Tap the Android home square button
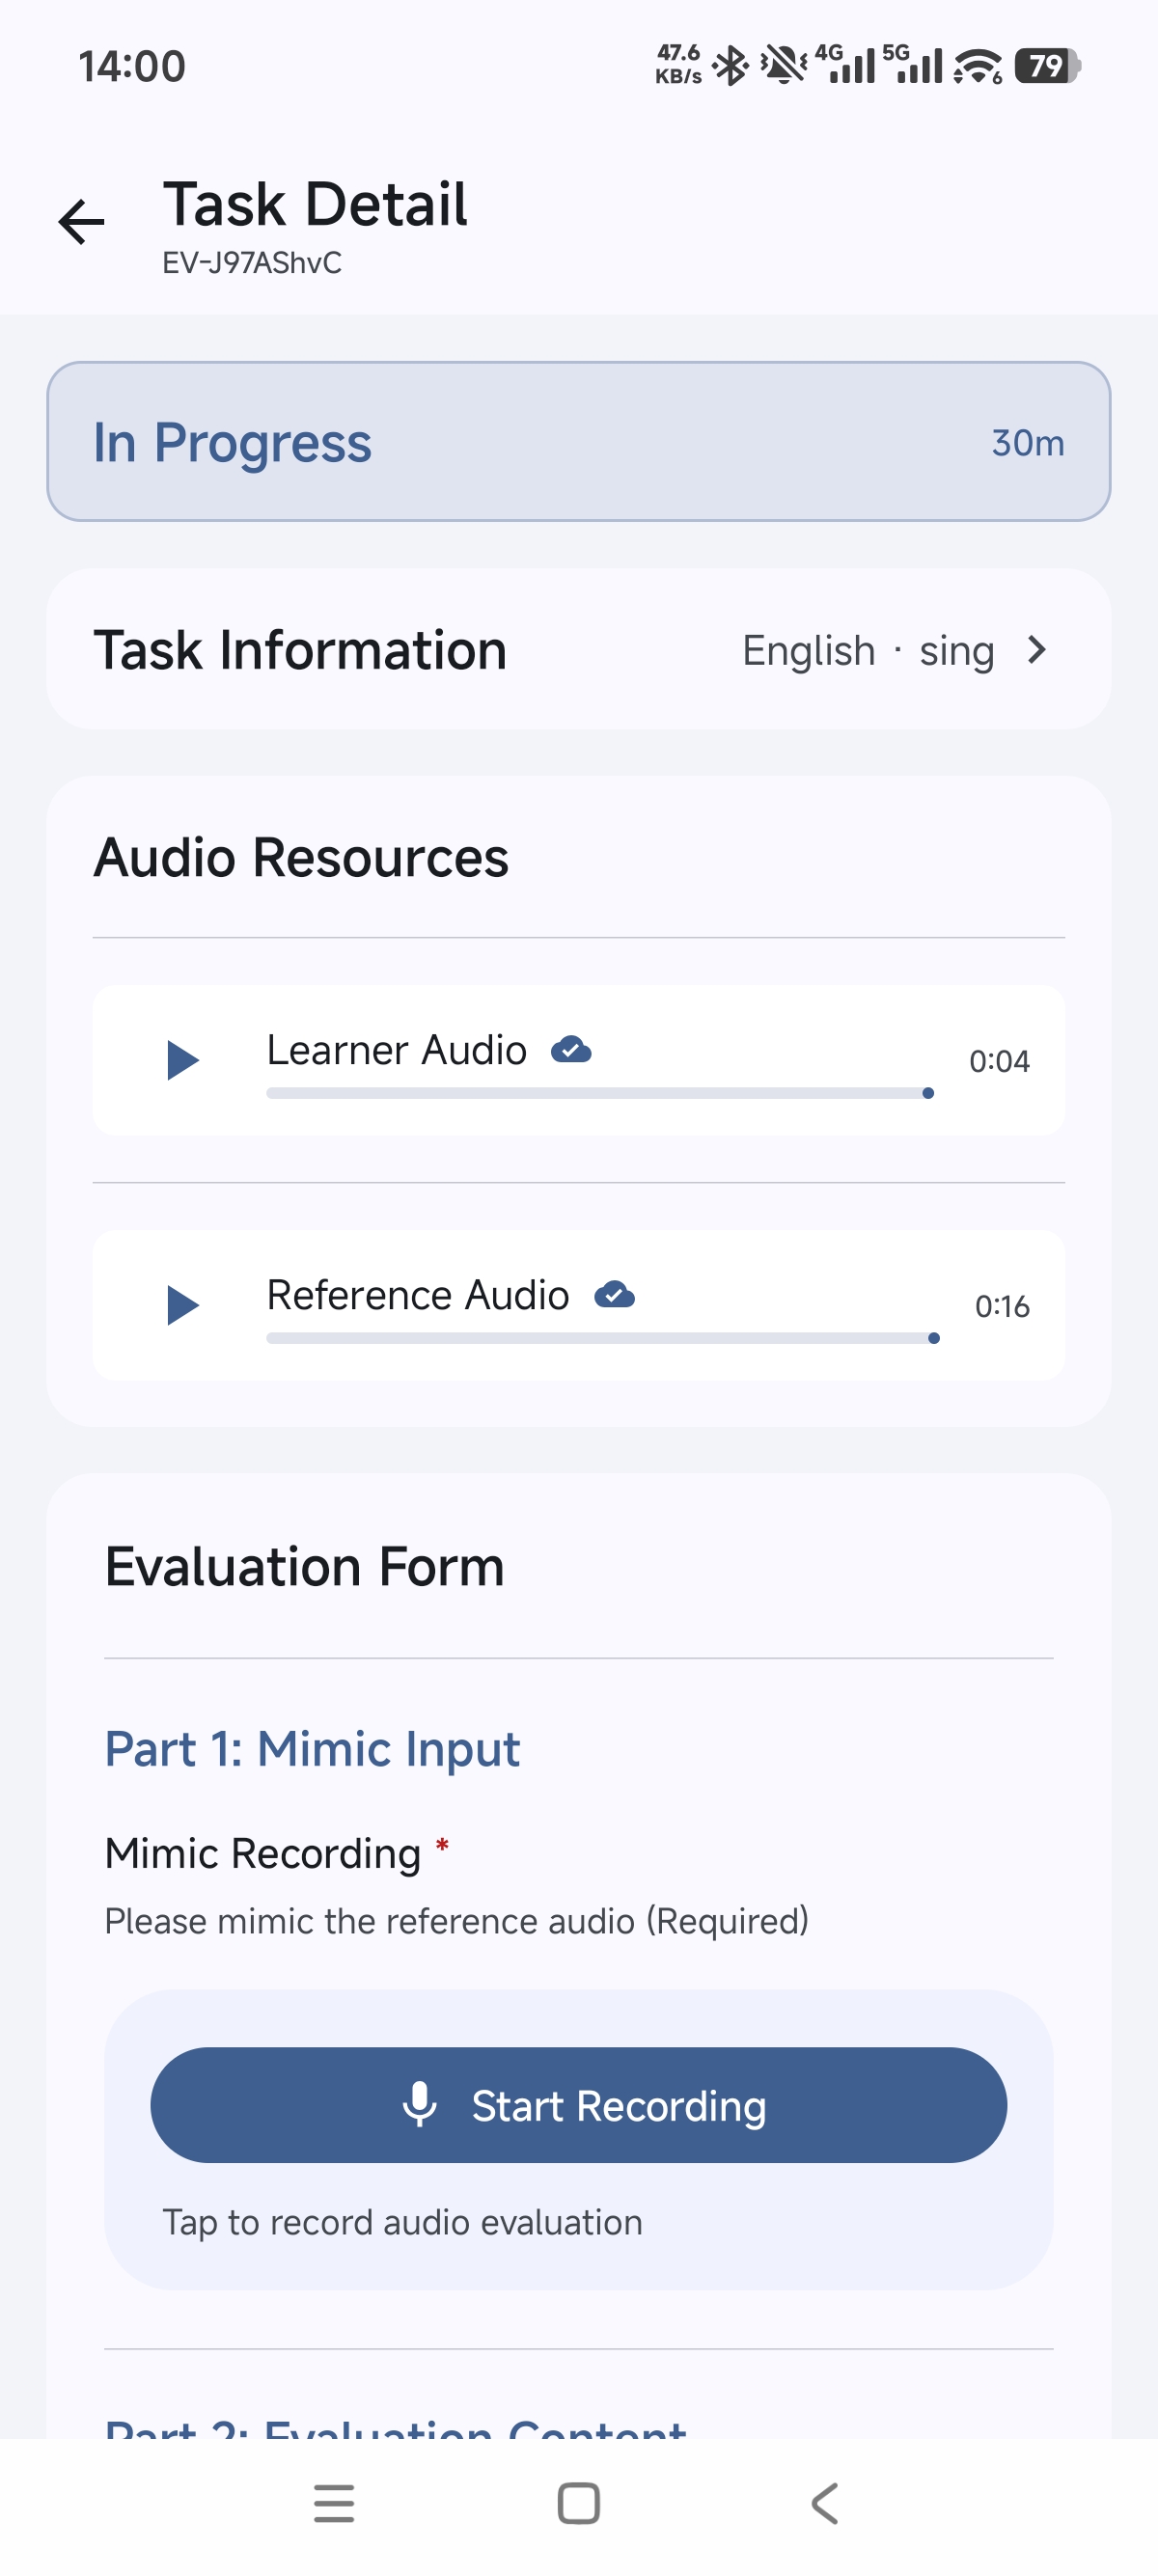Image resolution: width=1158 pixels, height=2576 pixels. point(579,2503)
